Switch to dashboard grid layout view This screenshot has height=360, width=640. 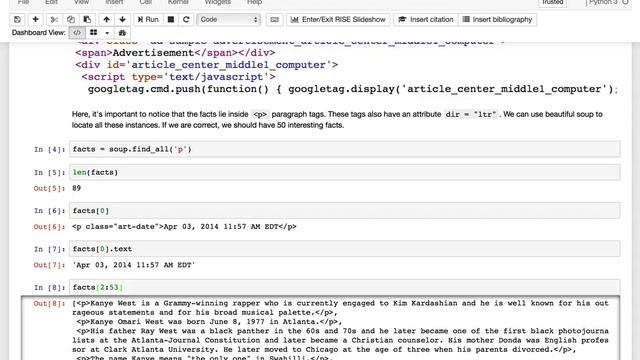(93, 33)
